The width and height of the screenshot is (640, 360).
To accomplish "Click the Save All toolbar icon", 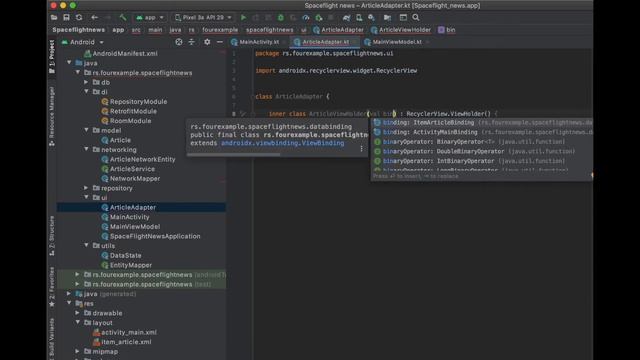I will tap(66, 18).
